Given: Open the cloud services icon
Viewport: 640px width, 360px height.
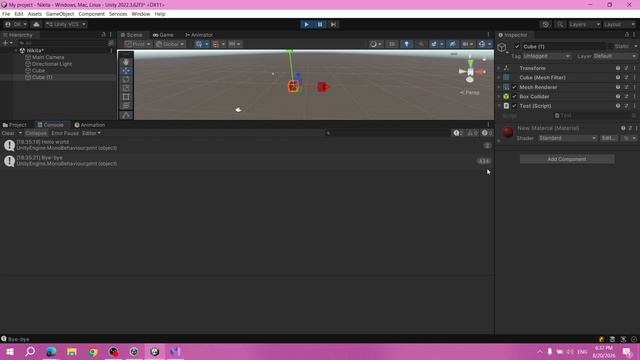Looking at the screenshot, I should coord(36,24).
